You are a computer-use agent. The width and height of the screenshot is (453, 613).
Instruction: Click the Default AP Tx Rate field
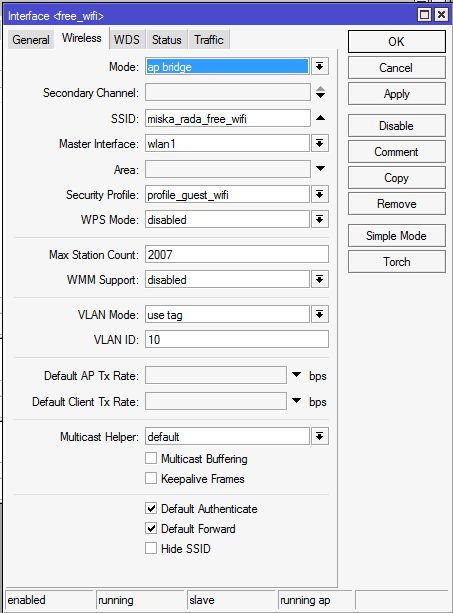click(x=216, y=375)
